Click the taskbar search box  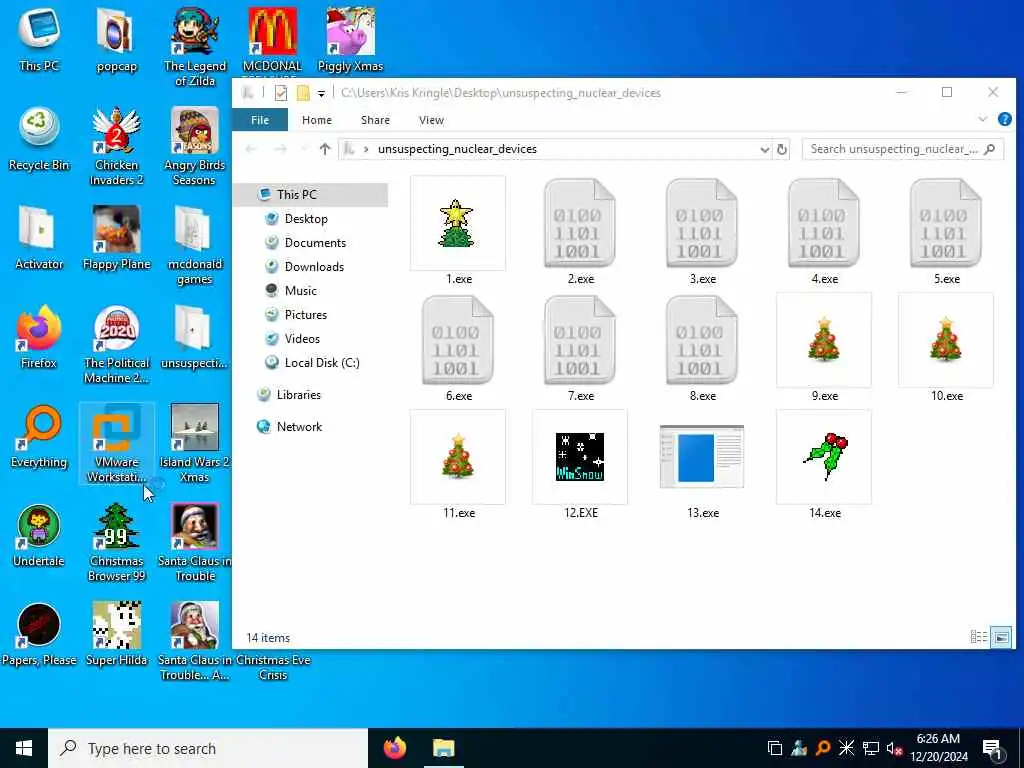[208, 748]
